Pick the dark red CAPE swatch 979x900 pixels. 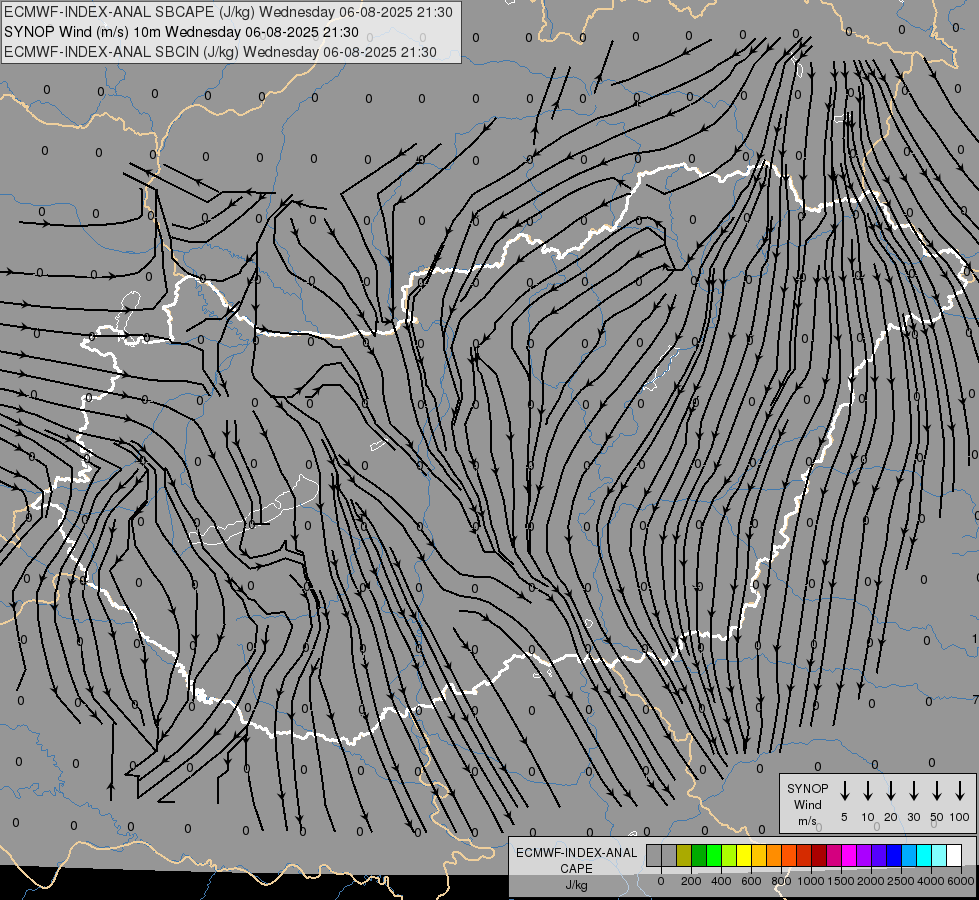[x=819, y=855]
